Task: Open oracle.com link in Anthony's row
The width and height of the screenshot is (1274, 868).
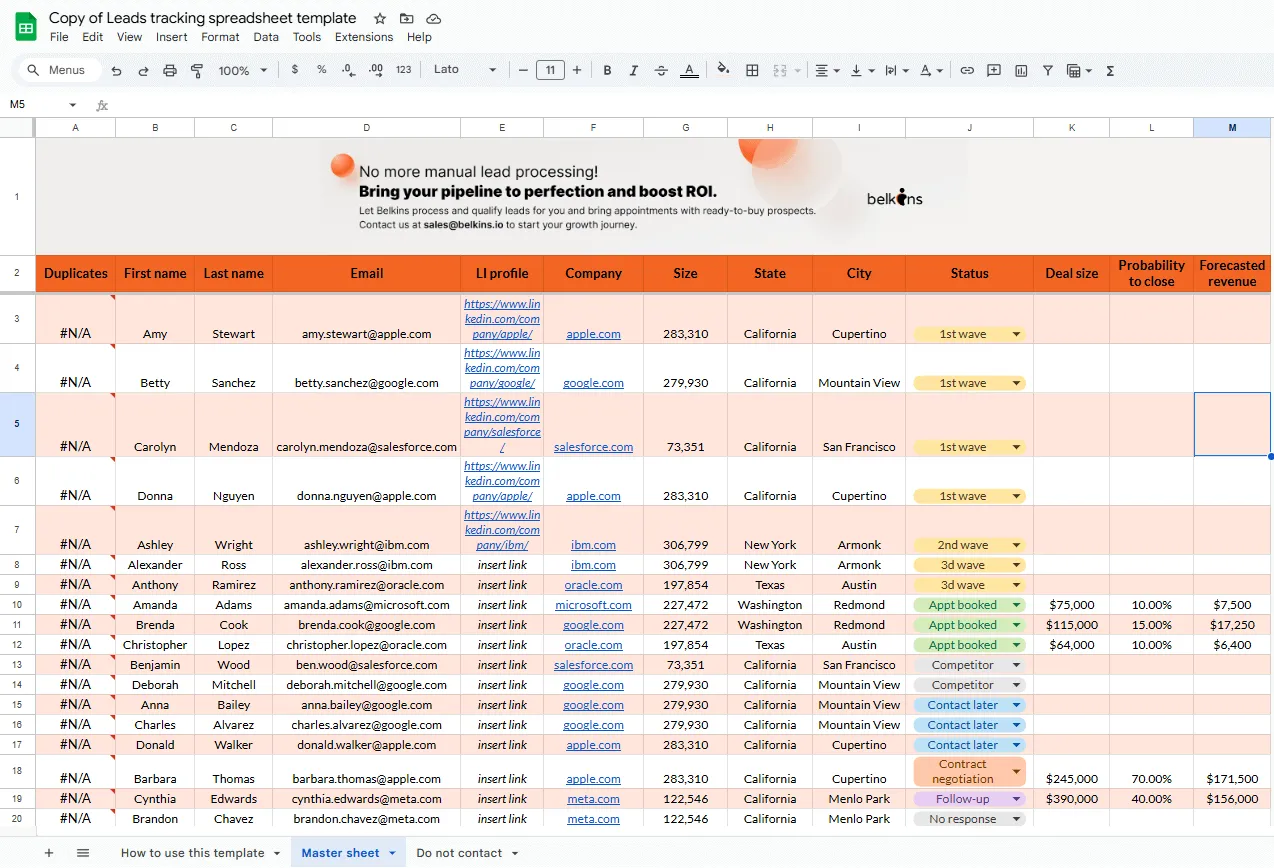Action: tap(593, 585)
